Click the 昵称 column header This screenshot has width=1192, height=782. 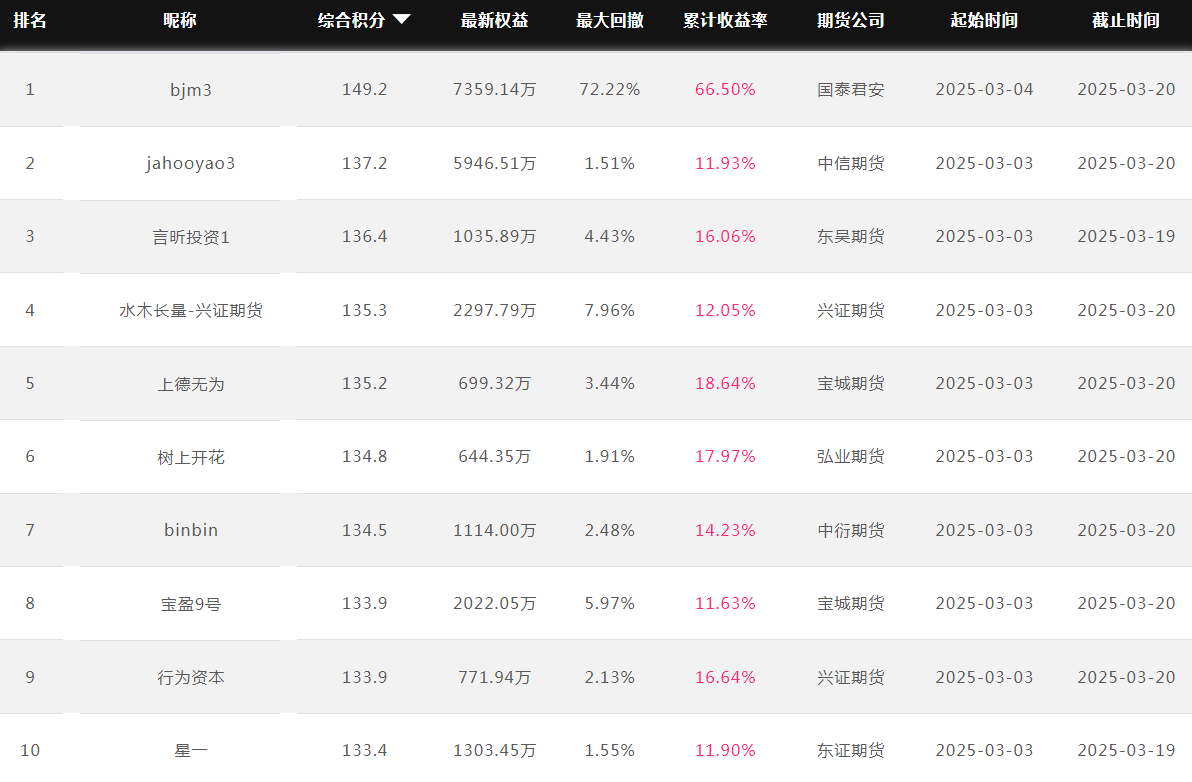click(179, 21)
